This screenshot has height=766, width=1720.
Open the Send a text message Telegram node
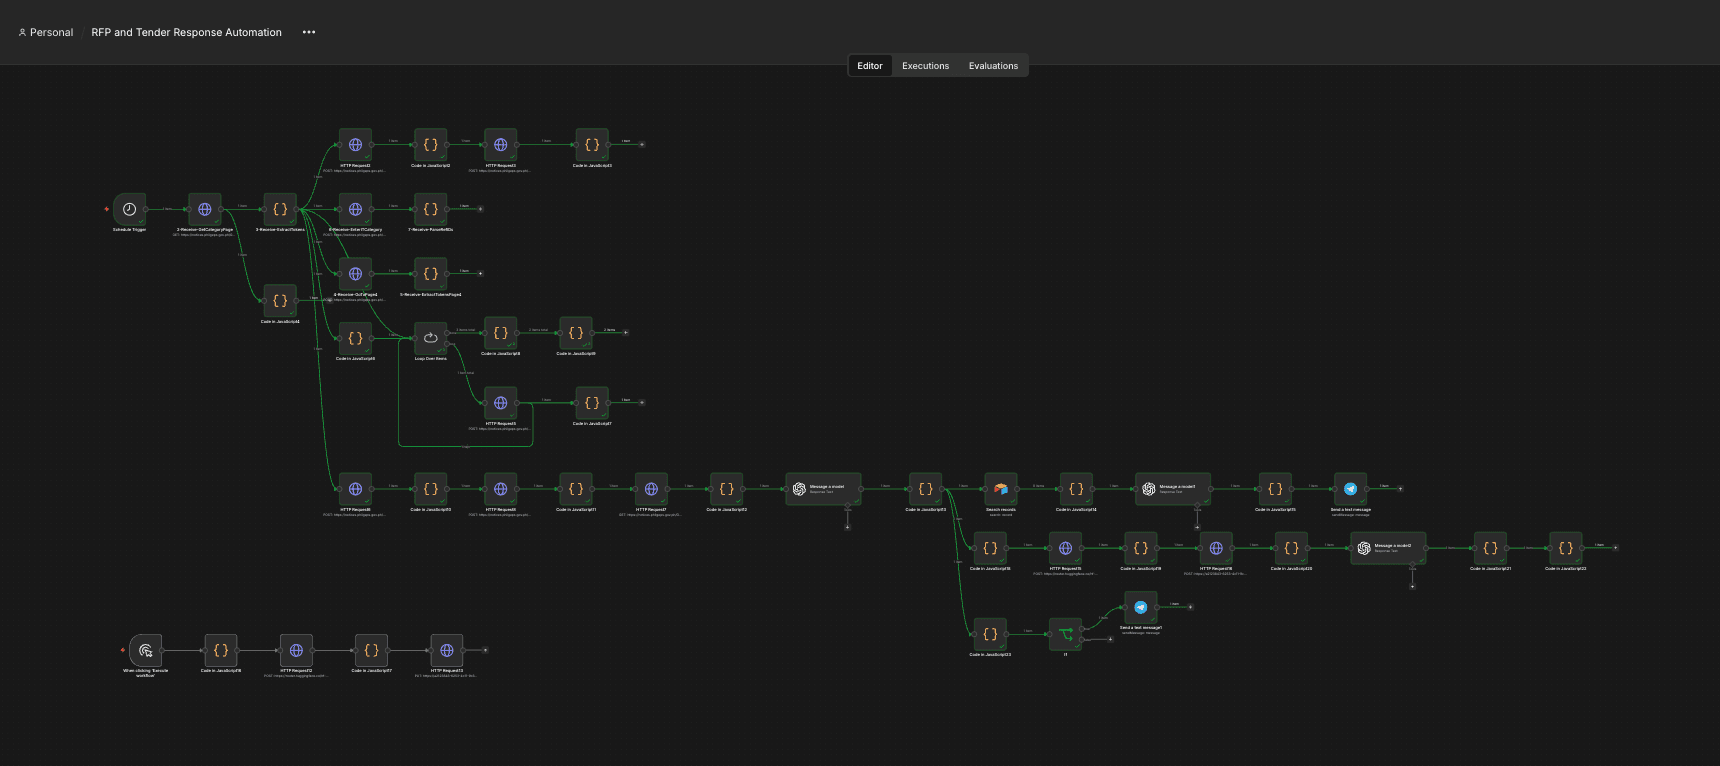[1350, 489]
